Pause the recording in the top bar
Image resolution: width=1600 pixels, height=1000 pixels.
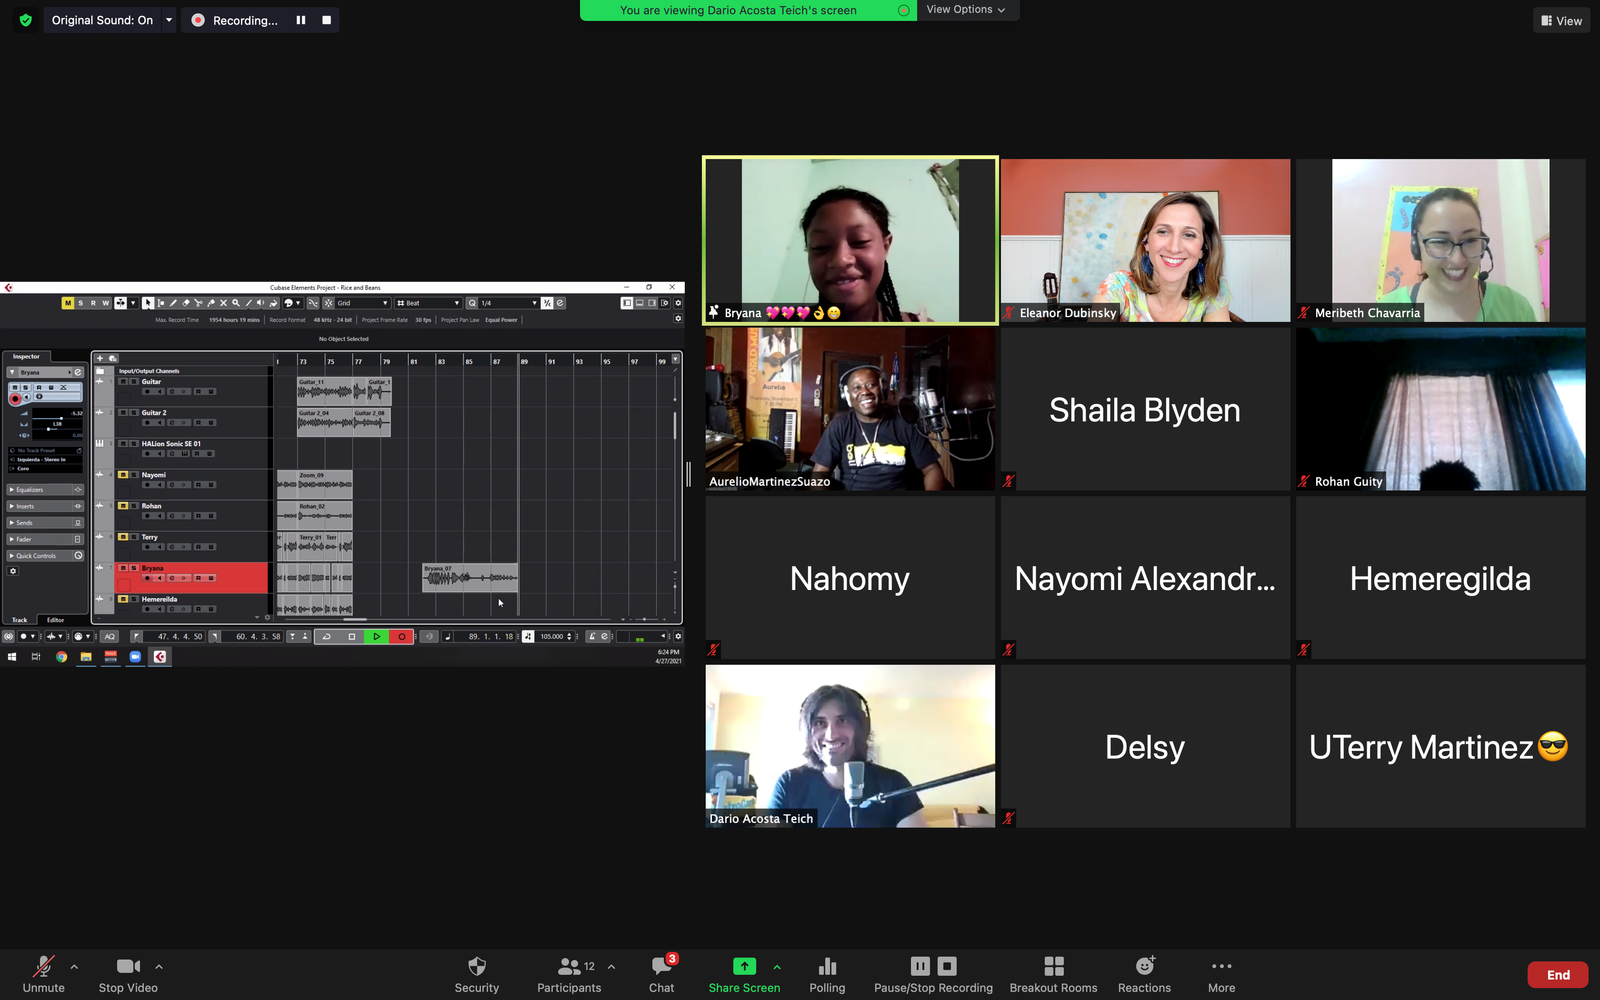(301, 20)
